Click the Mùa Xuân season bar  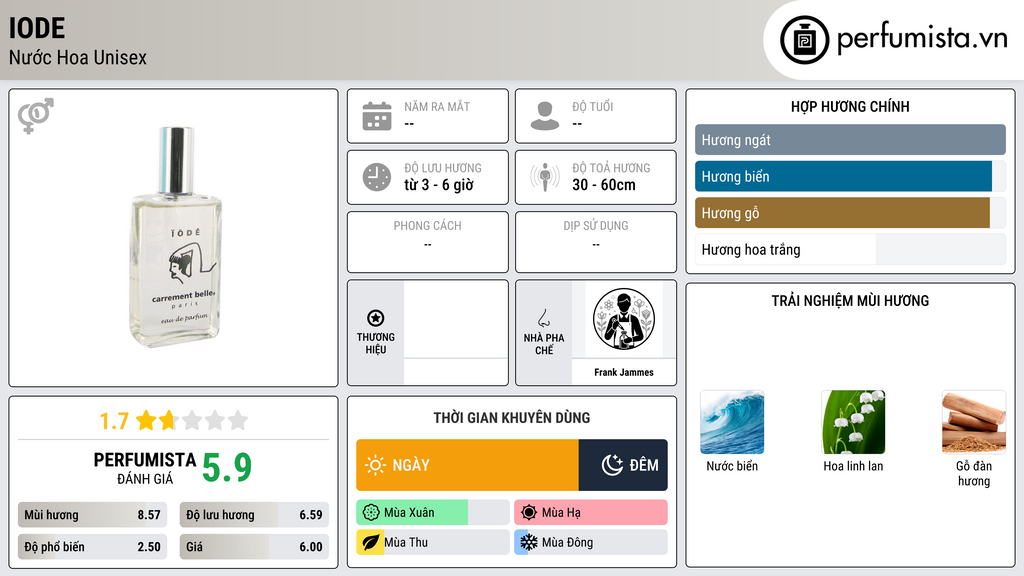[x=433, y=513]
